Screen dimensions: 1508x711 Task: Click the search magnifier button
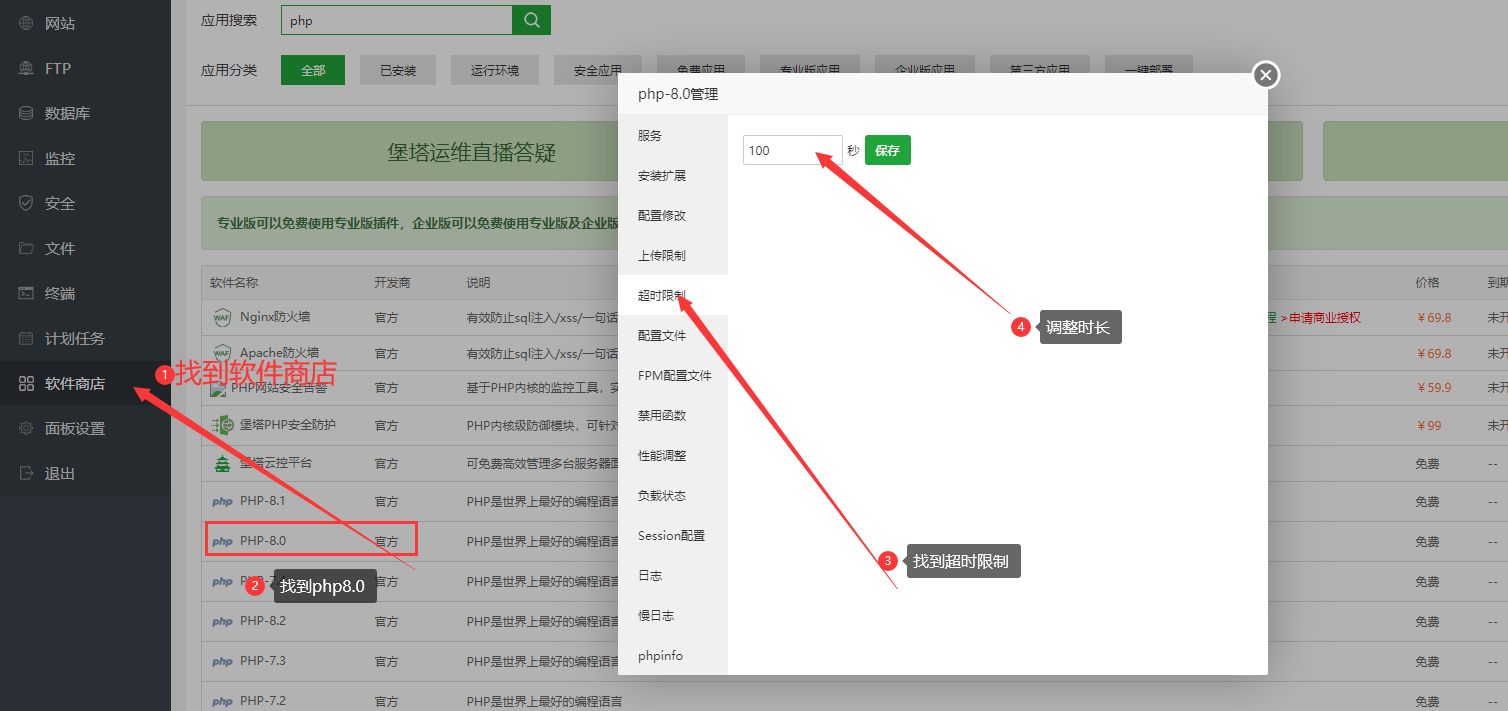tap(531, 20)
